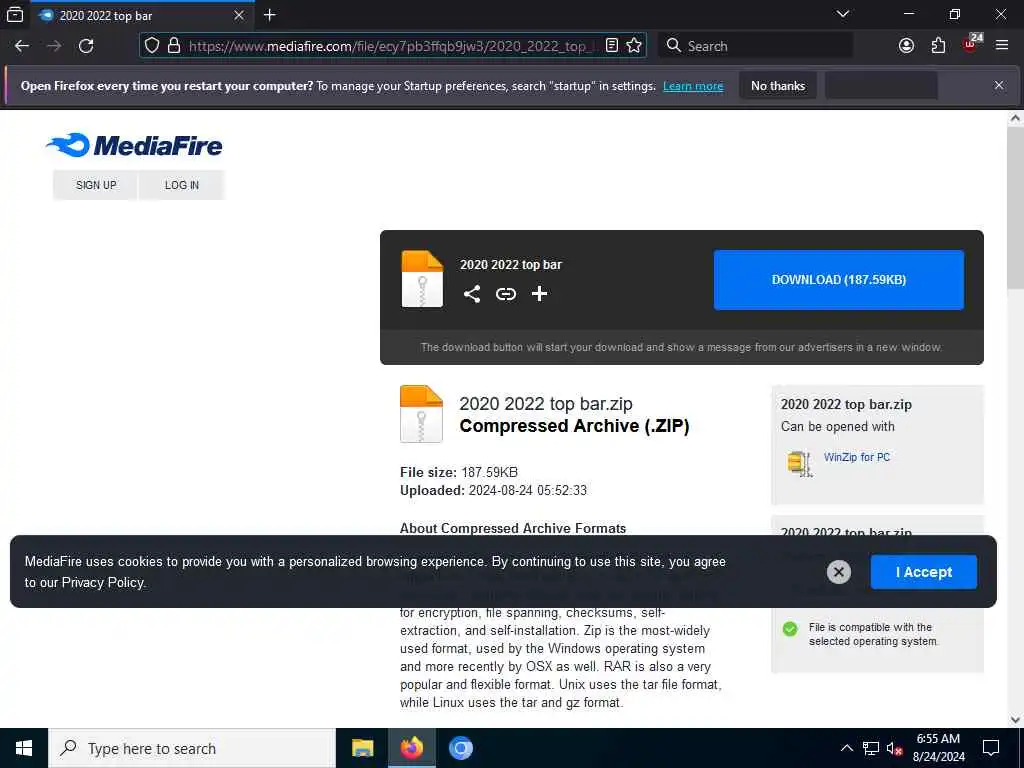Click the Firefox Search box

tap(756, 46)
